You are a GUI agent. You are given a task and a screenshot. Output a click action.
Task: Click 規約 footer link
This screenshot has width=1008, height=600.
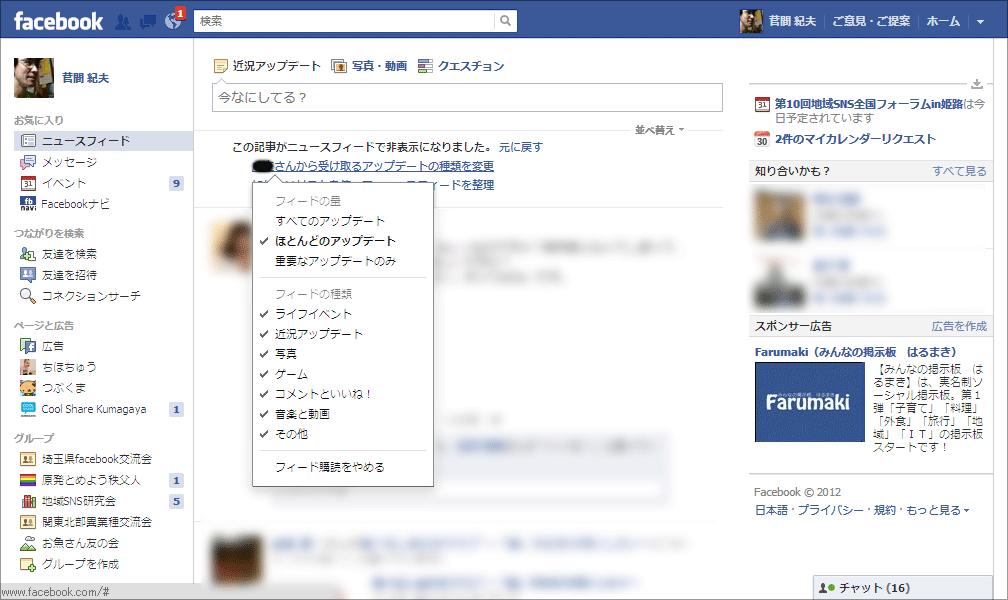pos(885,510)
